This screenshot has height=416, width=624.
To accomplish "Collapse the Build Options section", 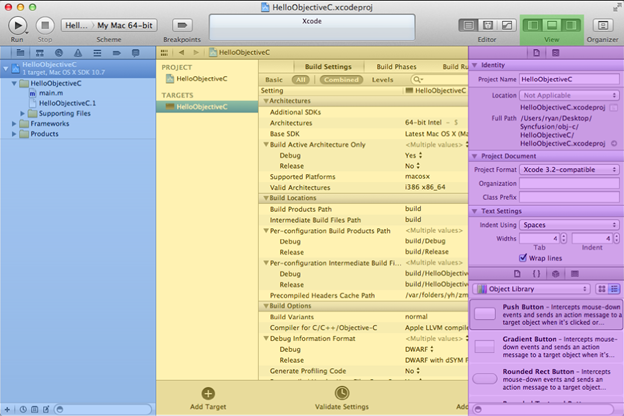I will click(x=266, y=306).
